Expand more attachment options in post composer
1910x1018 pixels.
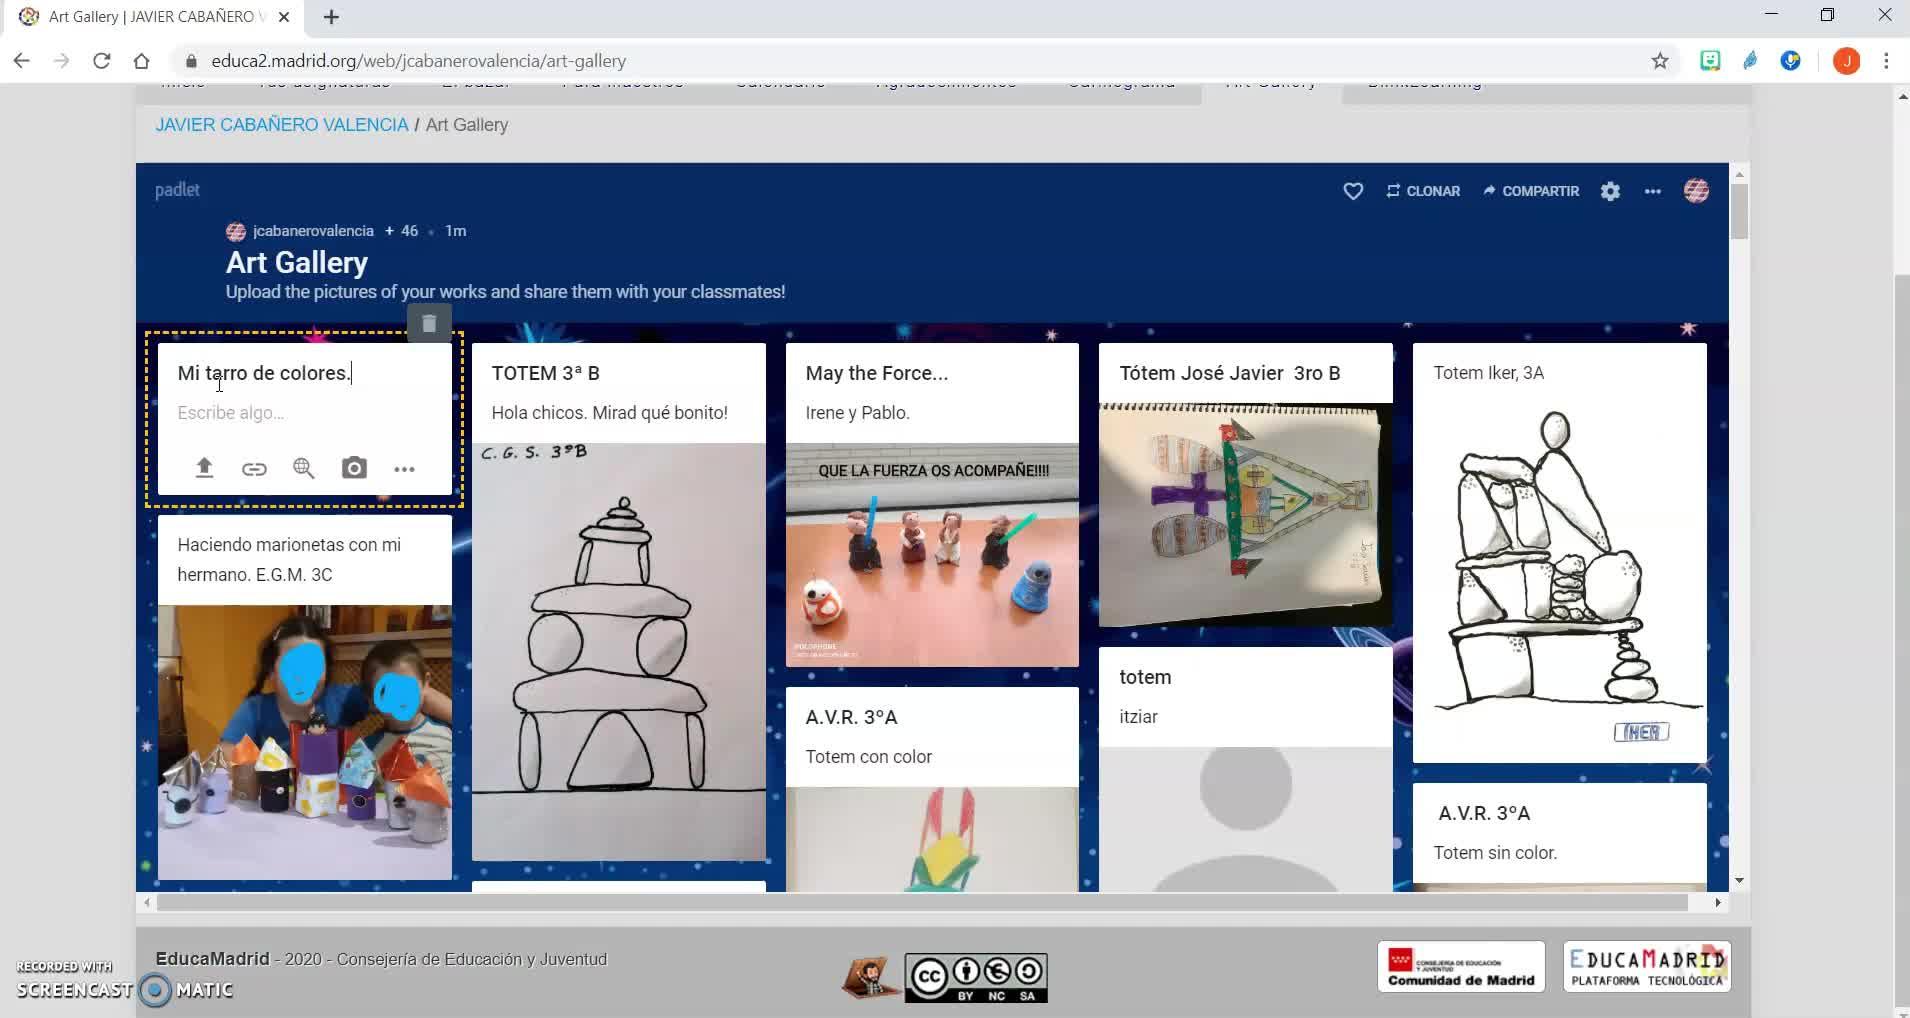coord(404,468)
